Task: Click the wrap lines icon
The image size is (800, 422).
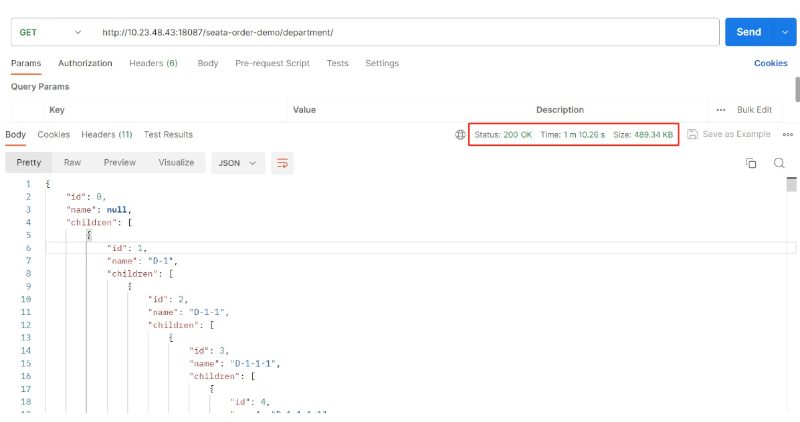Action: (282, 163)
